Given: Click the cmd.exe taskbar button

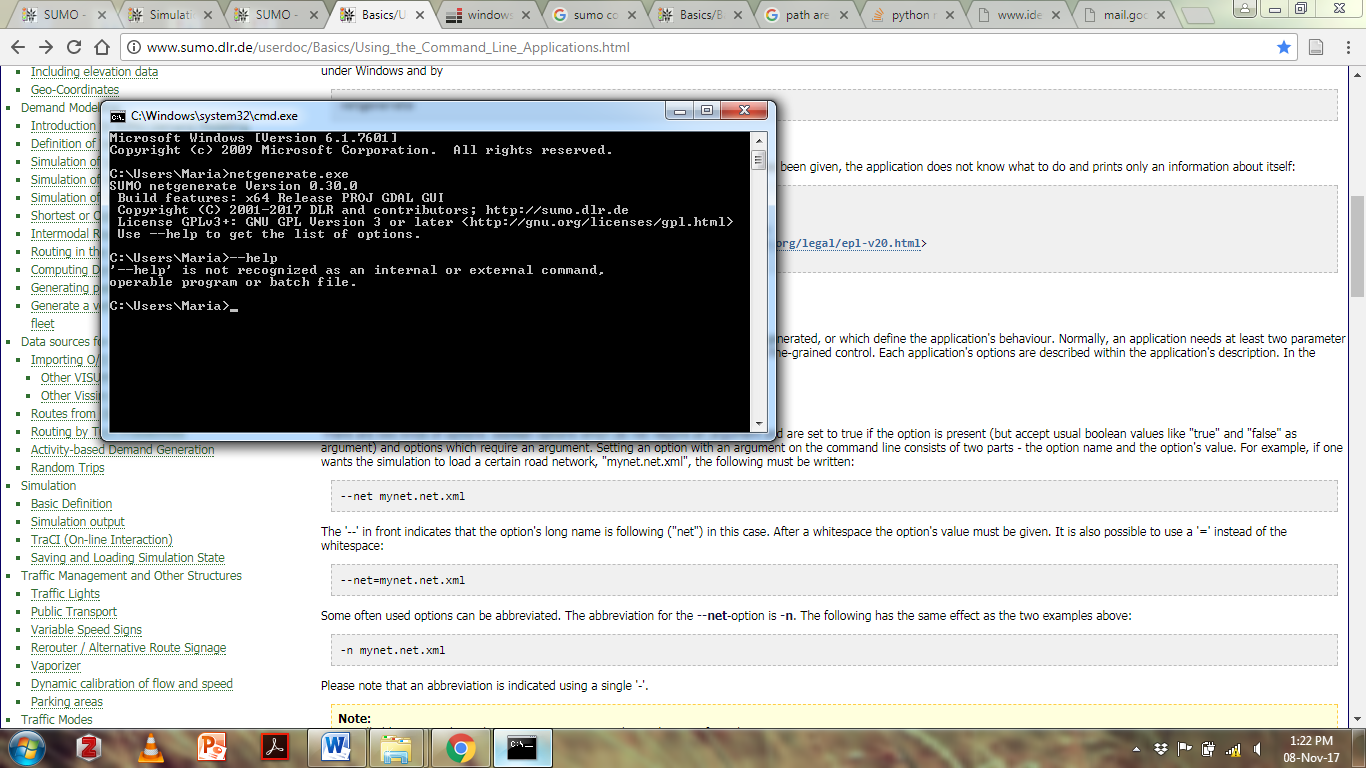Looking at the screenshot, I should [x=522, y=747].
